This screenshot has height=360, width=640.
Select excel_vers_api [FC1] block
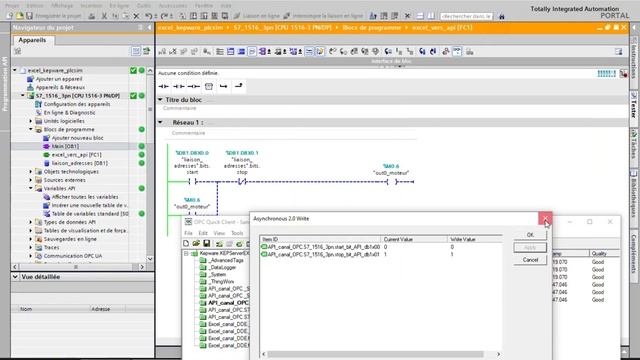[x=76, y=155]
